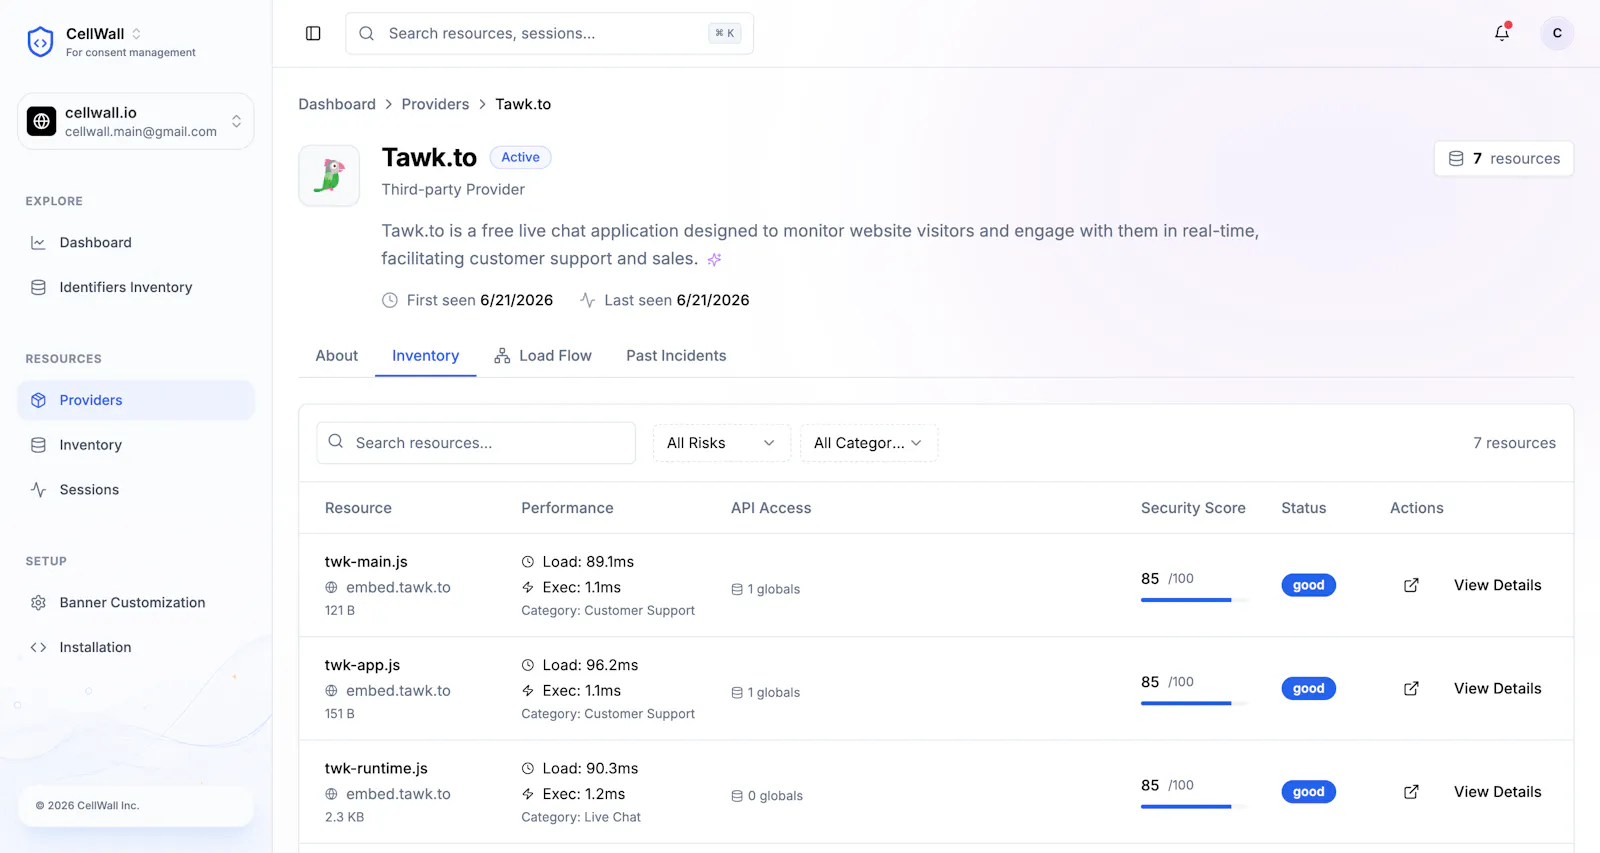
Task: Click the Security Score column header
Action: pos(1193,508)
